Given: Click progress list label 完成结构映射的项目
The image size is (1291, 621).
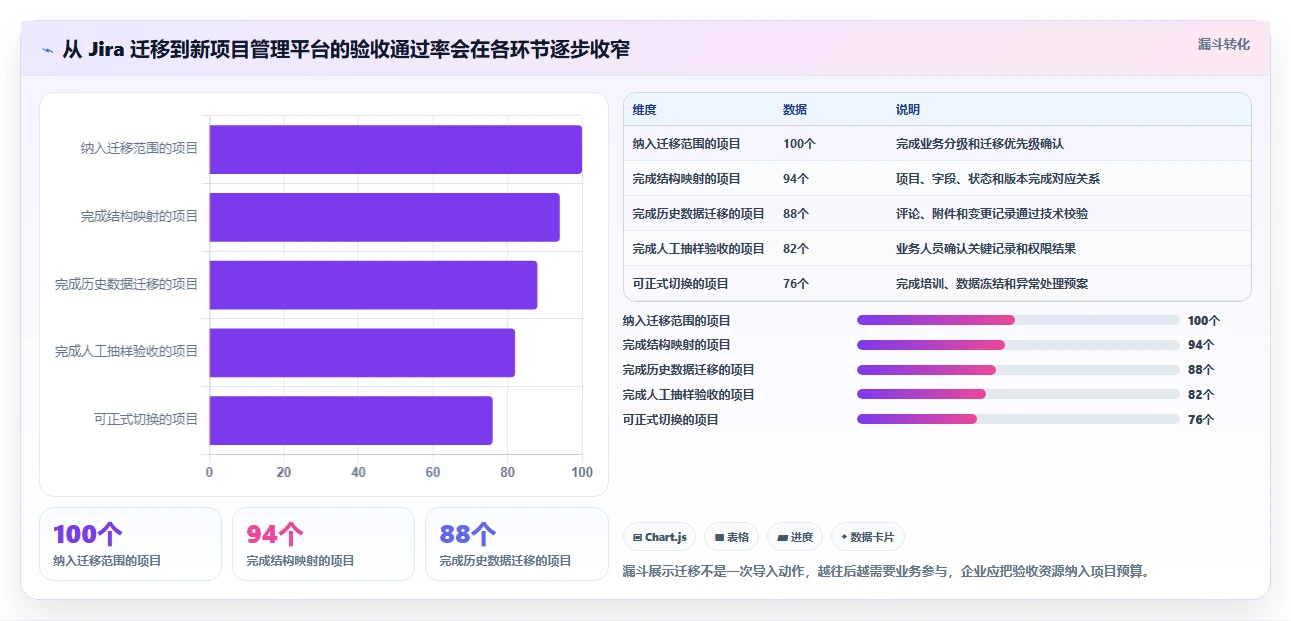Looking at the screenshot, I should tap(677, 345).
